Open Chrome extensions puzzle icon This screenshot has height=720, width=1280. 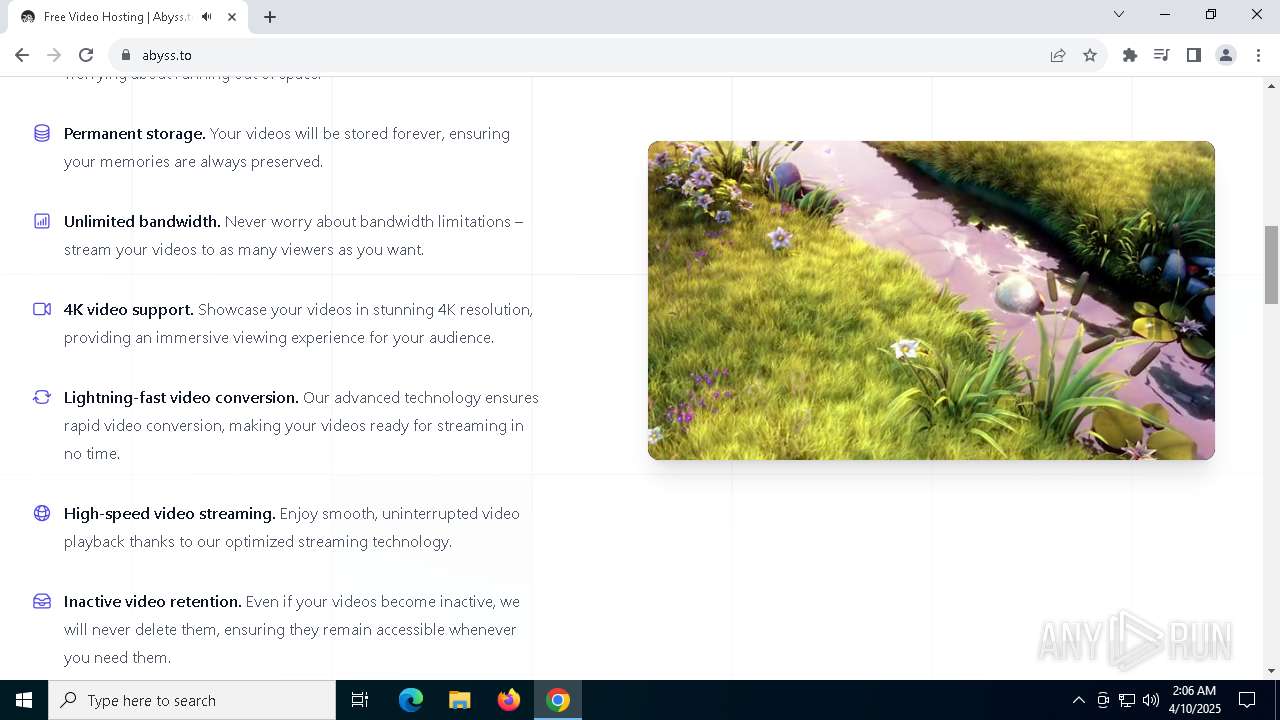point(1130,55)
